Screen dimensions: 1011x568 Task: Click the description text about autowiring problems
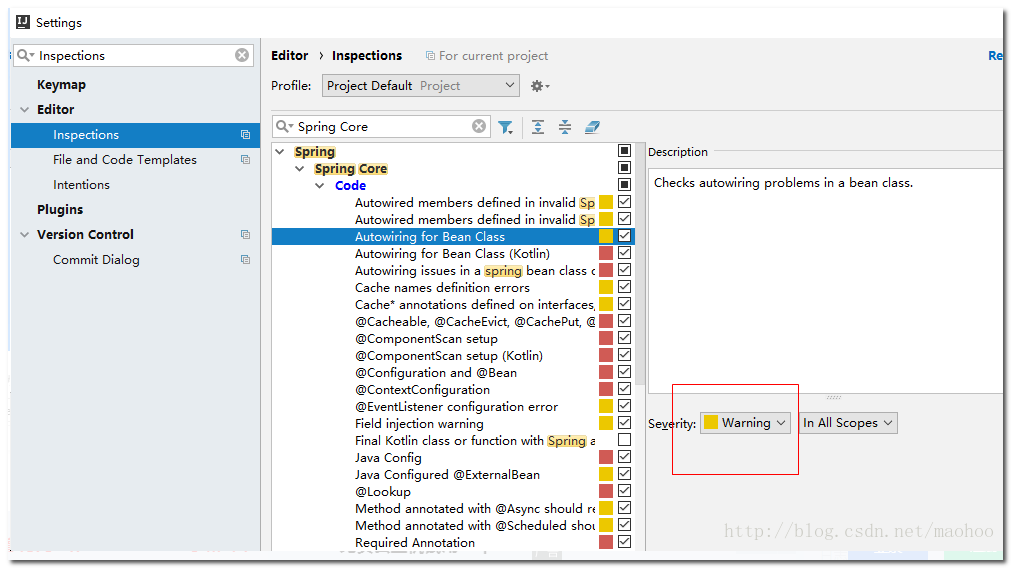click(783, 182)
